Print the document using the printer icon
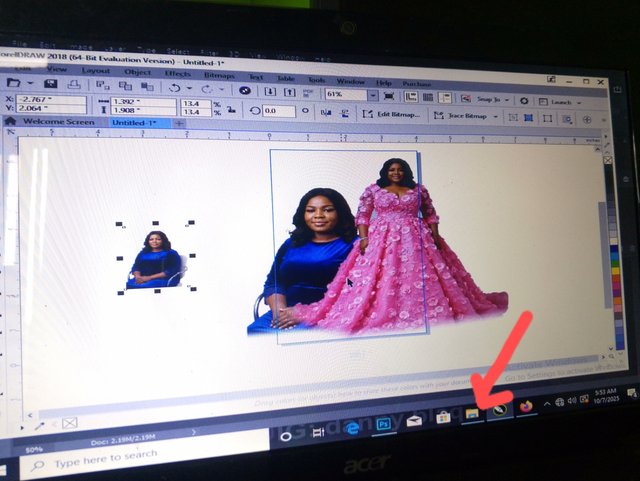This screenshot has width=640, height=481. [x=74, y=85]
